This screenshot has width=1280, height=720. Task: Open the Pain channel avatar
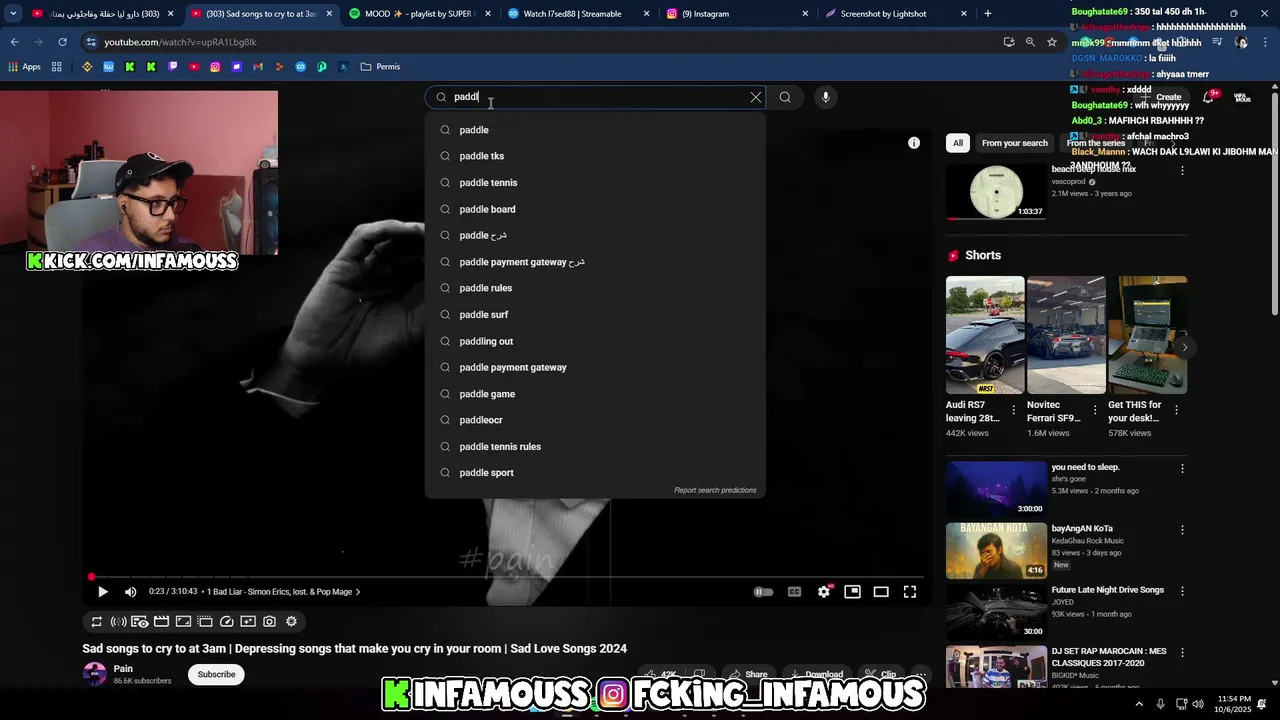point(94,674)
